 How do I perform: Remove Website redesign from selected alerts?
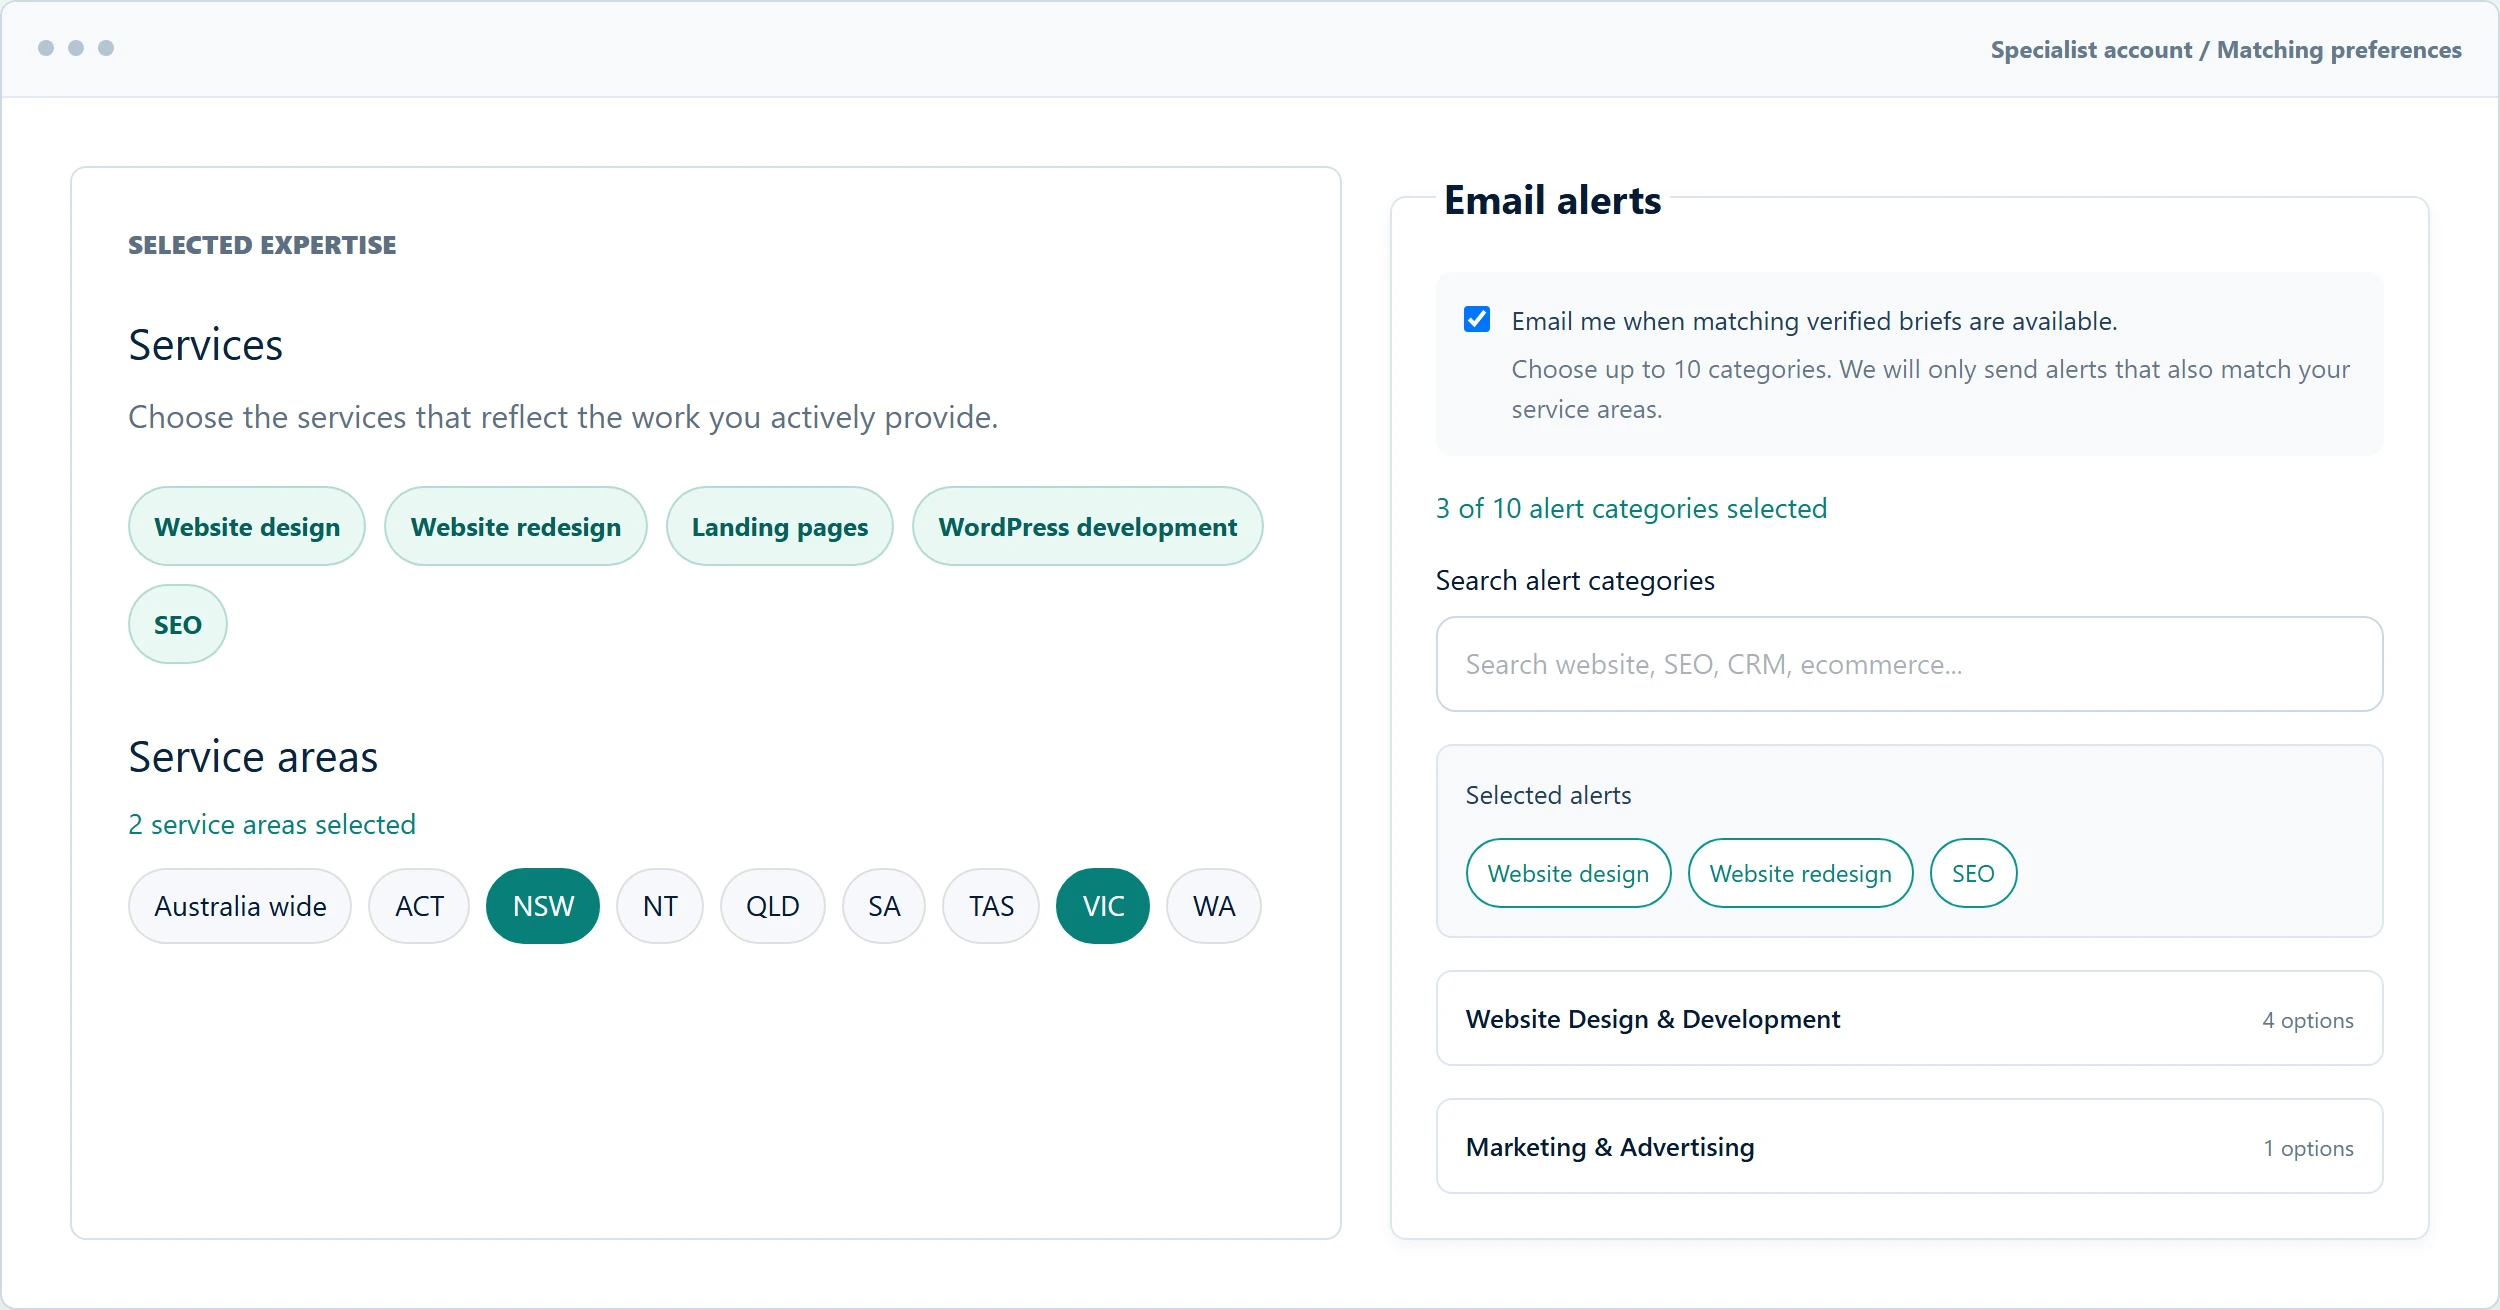coord(1800,874)
